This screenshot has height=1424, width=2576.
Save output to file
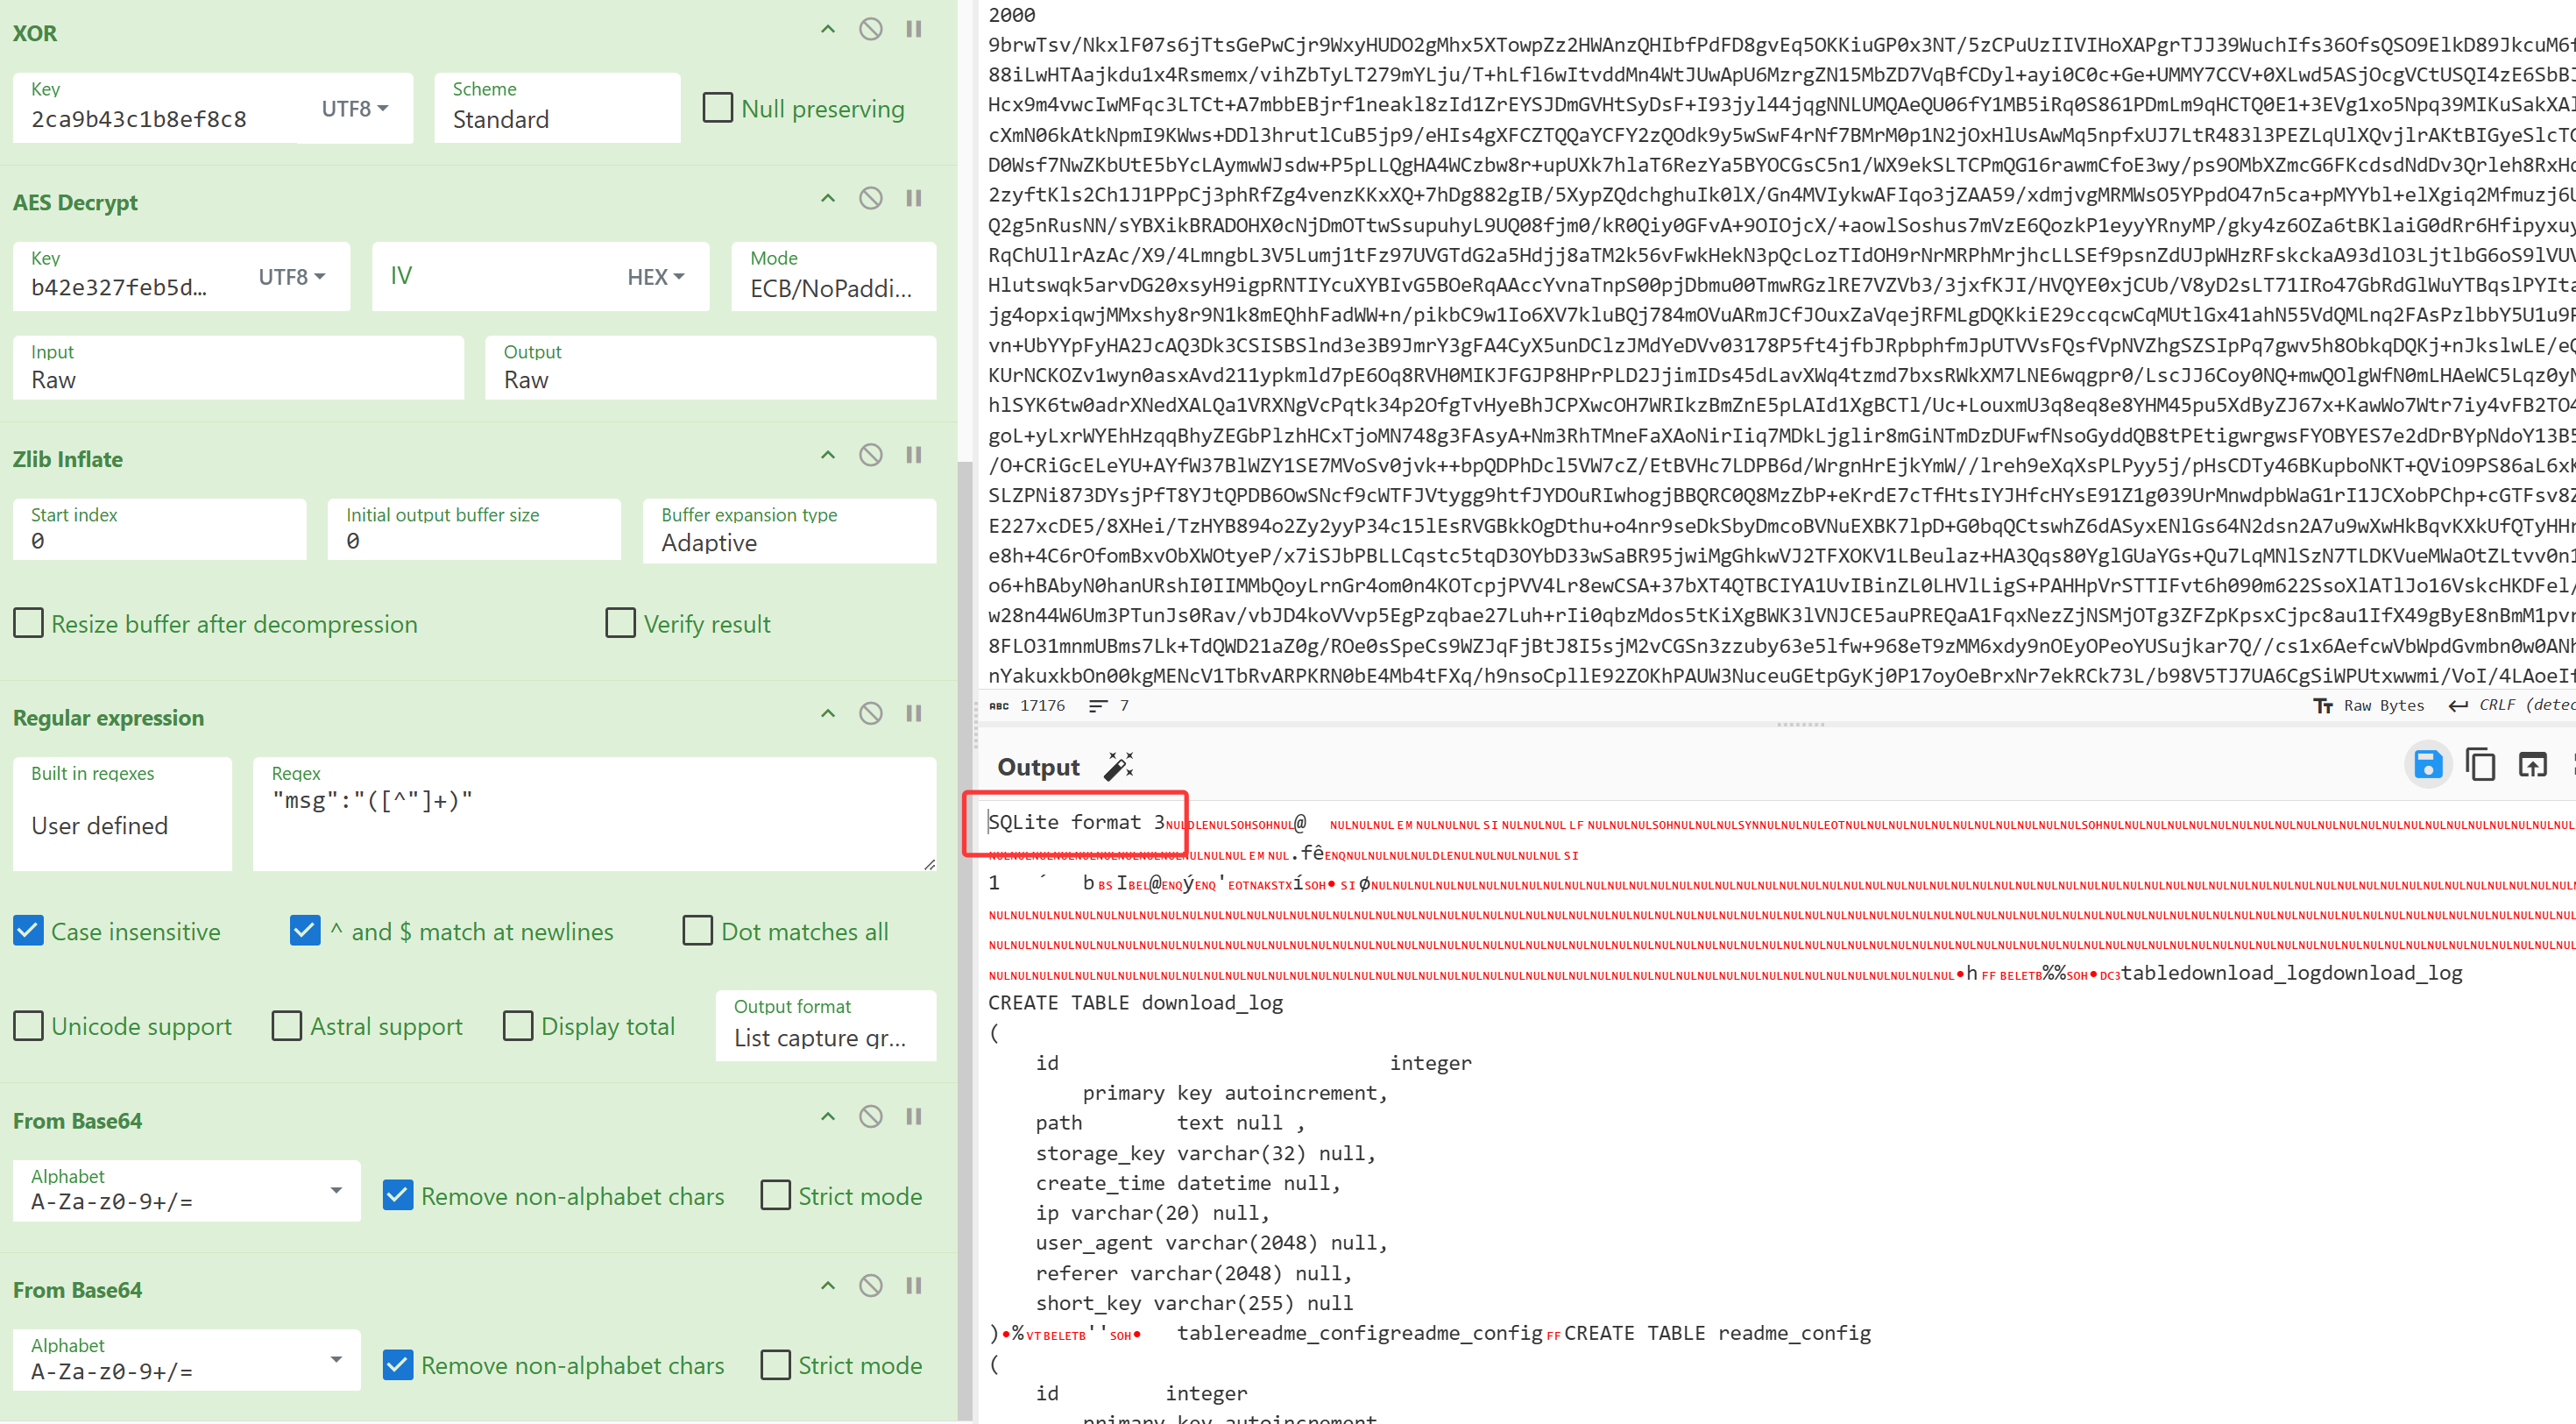(2427, 765)
